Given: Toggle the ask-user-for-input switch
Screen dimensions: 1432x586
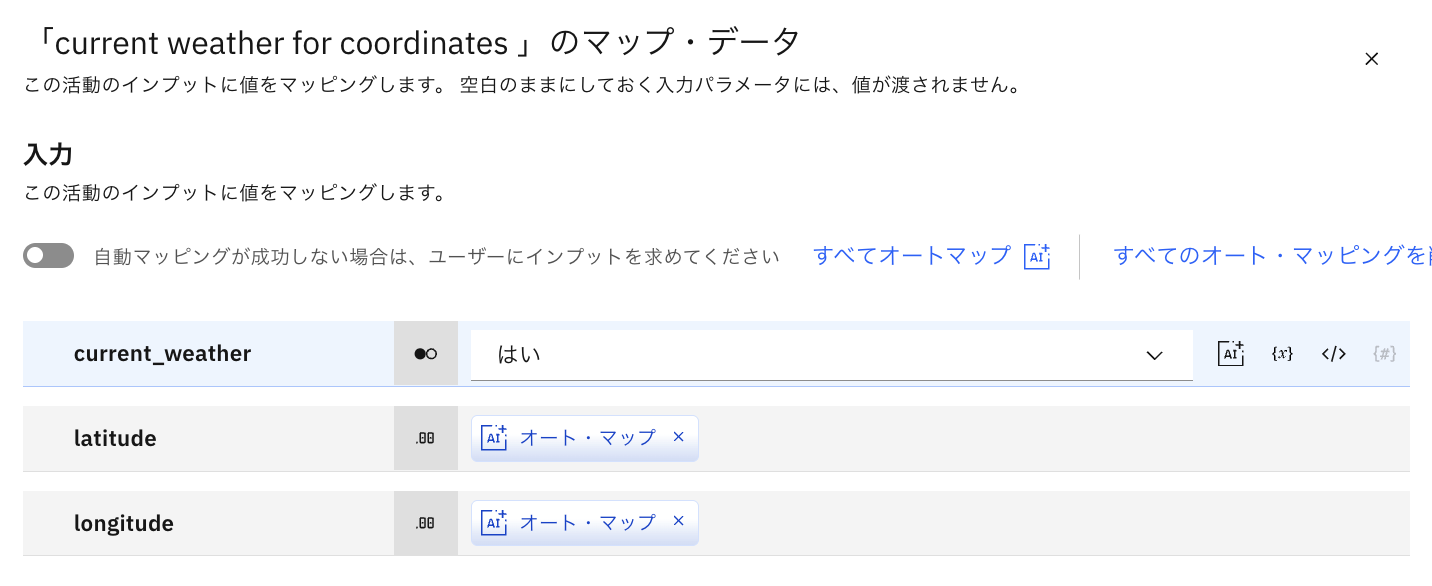Looking at the screenshot, I should (49, 256).
